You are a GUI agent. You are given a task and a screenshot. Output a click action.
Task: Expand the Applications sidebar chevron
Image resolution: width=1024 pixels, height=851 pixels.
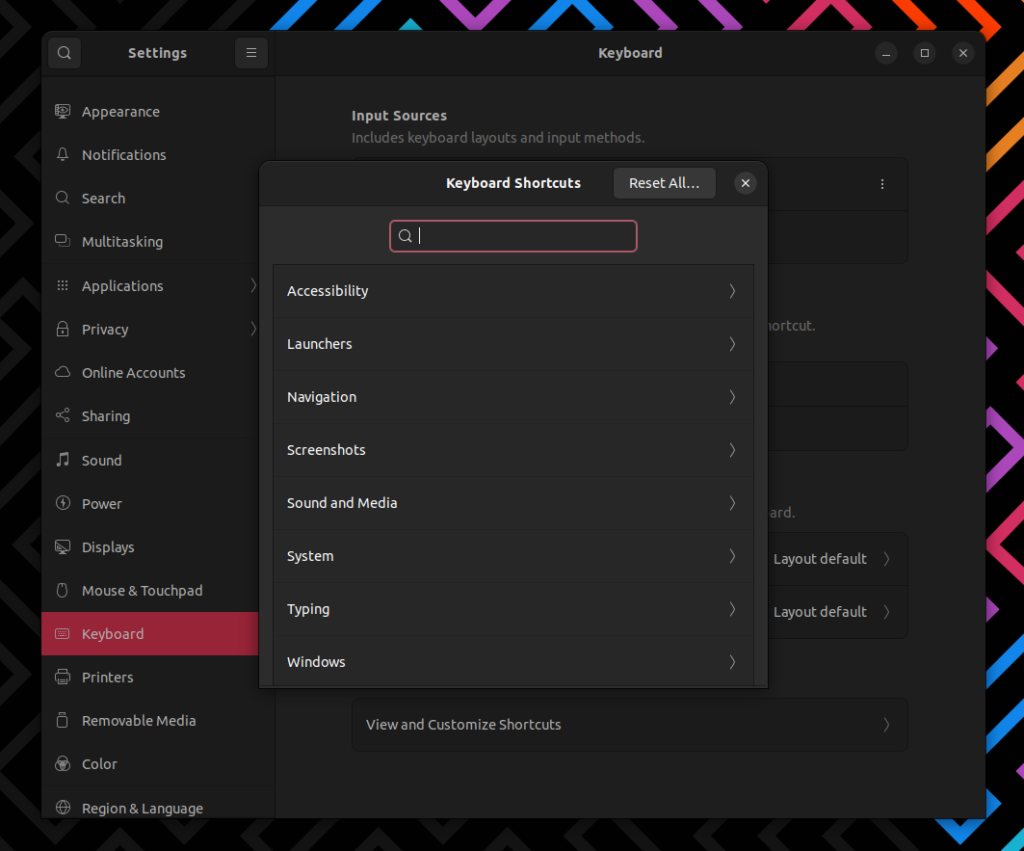coord(253,285)
